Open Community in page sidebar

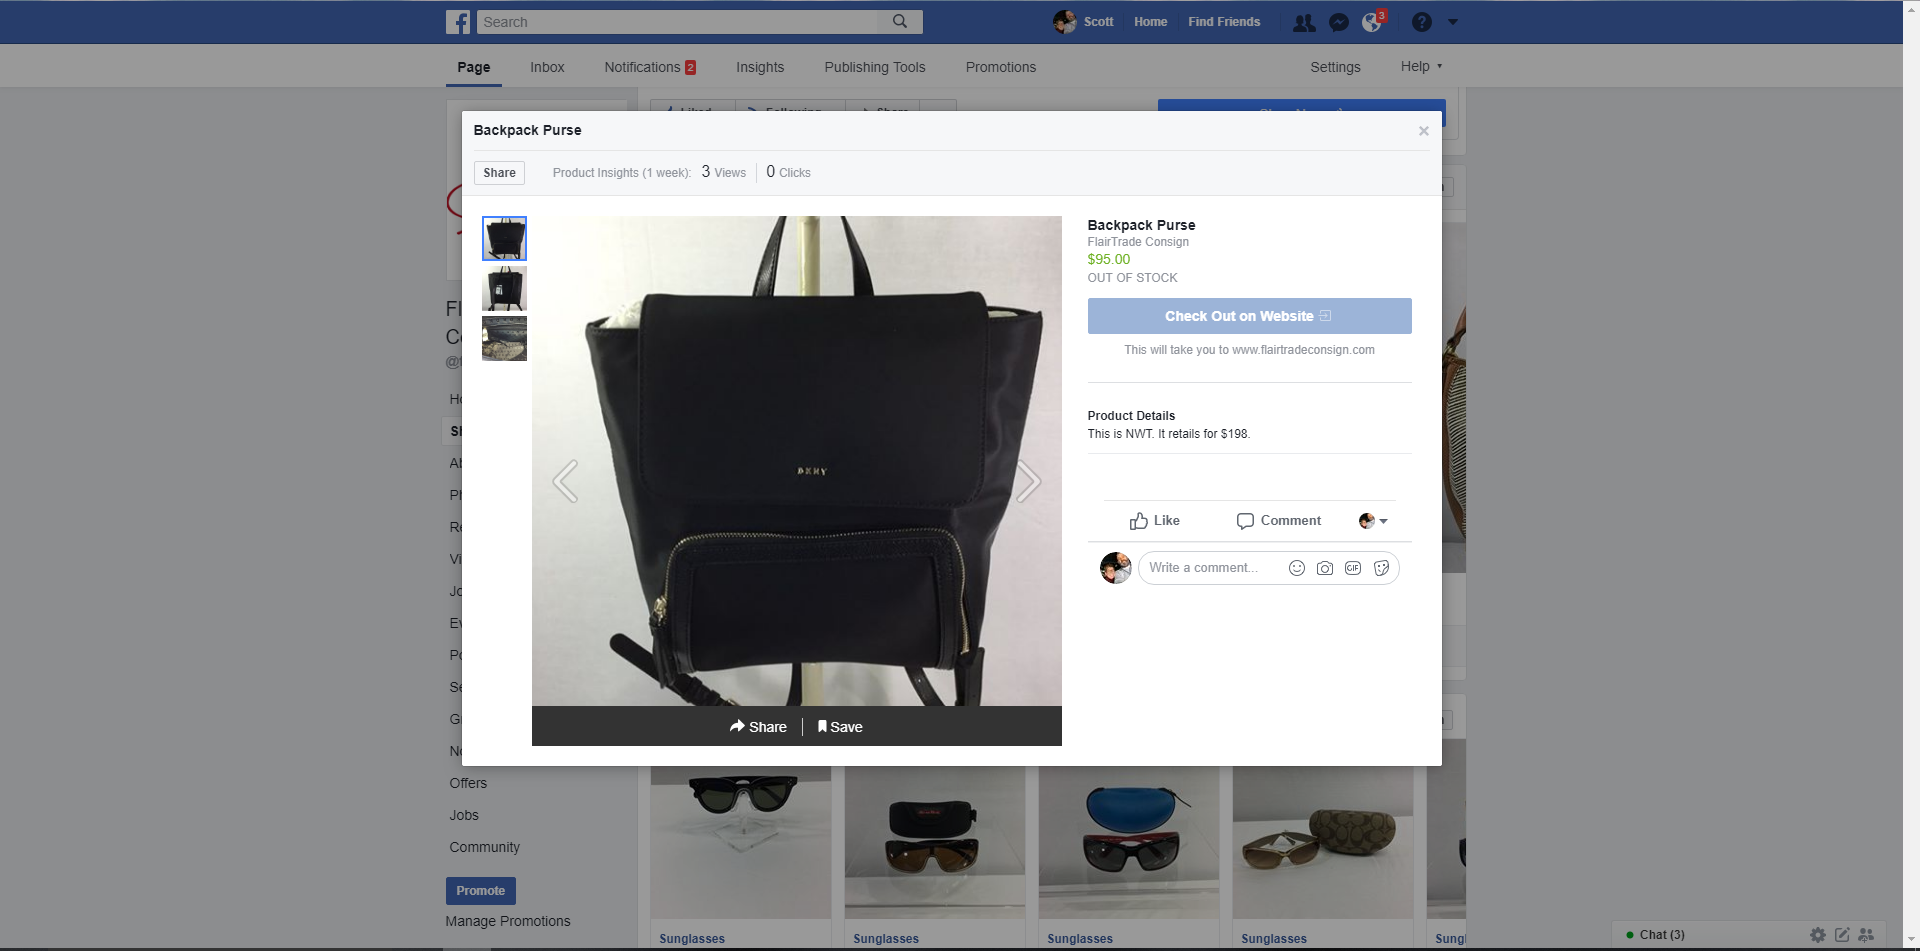pyautogui.click(x=484, y=847)
